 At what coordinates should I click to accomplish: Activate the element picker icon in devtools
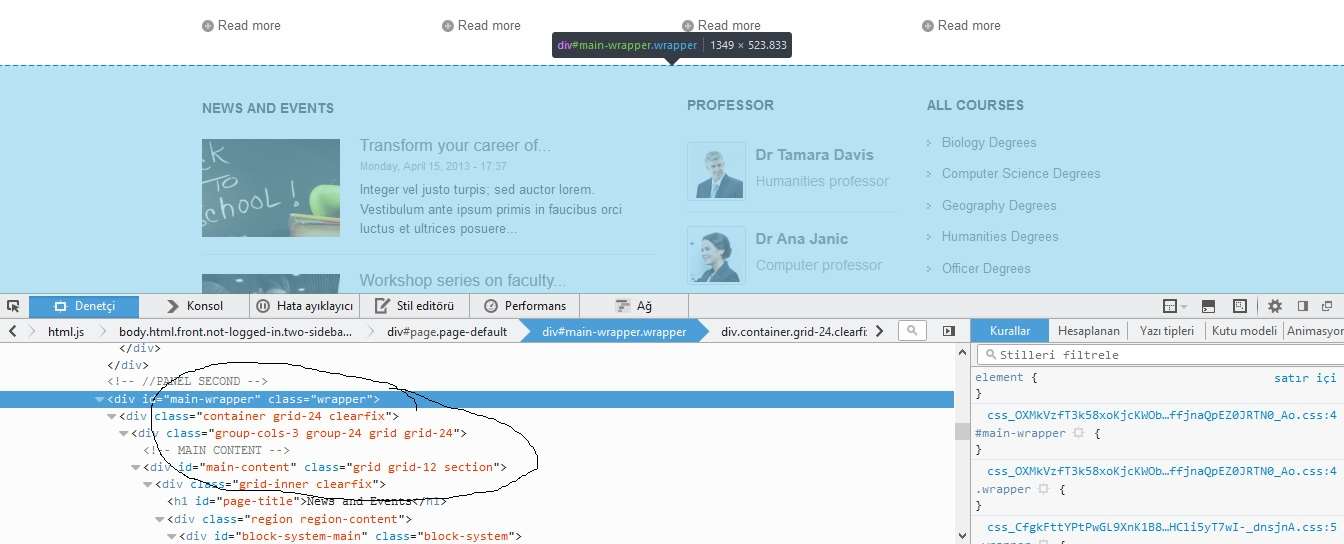pos(13,306)
